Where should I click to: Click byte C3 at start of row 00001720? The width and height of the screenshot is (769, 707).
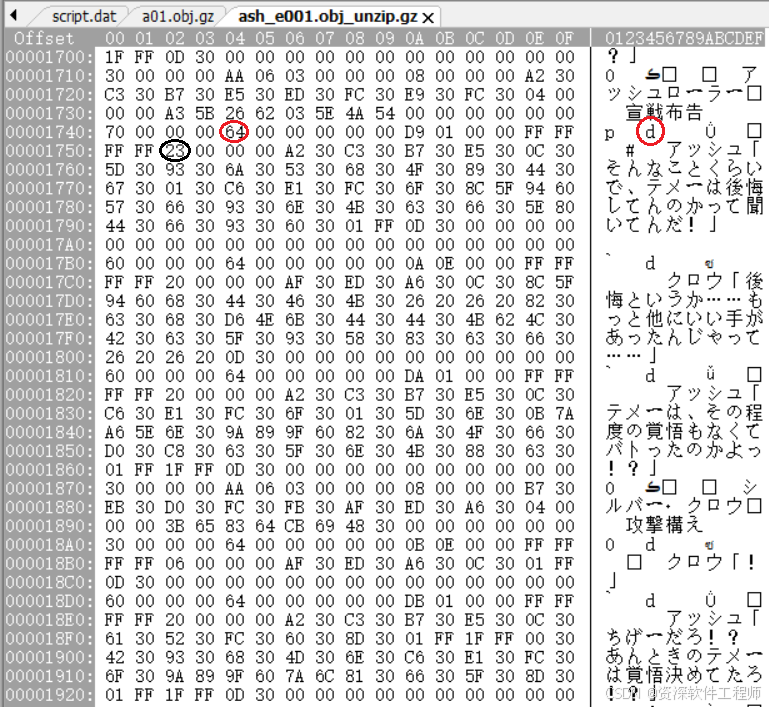click(x=114, y=94)
